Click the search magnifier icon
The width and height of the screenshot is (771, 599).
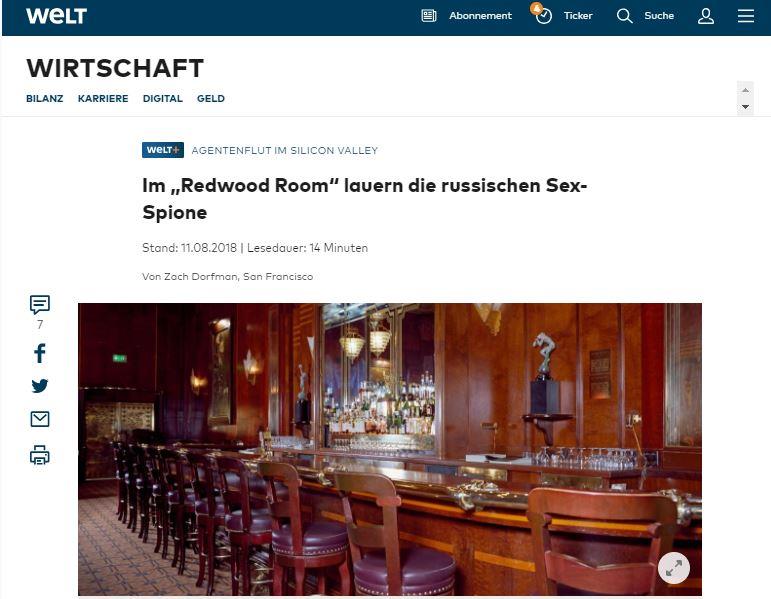[x=624, y=16]
